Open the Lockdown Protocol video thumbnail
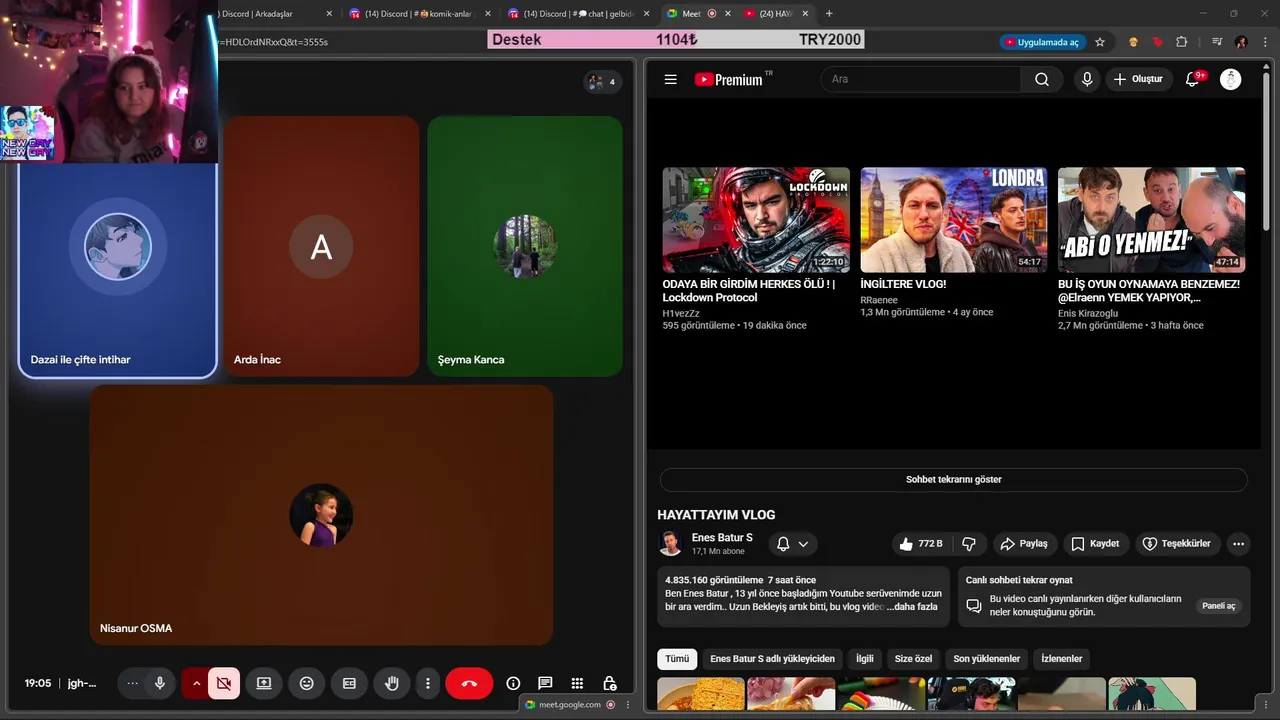This screenshot has width=1280, height=720. [x=756, y=220]
